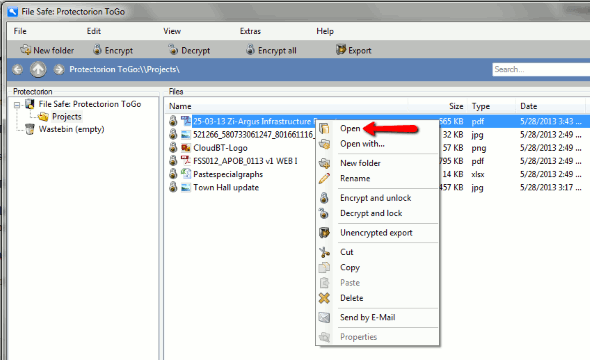Click the date 5/28/2013 3:17 cell
Screen dimensions: 590x360
(x=550, y=187)
